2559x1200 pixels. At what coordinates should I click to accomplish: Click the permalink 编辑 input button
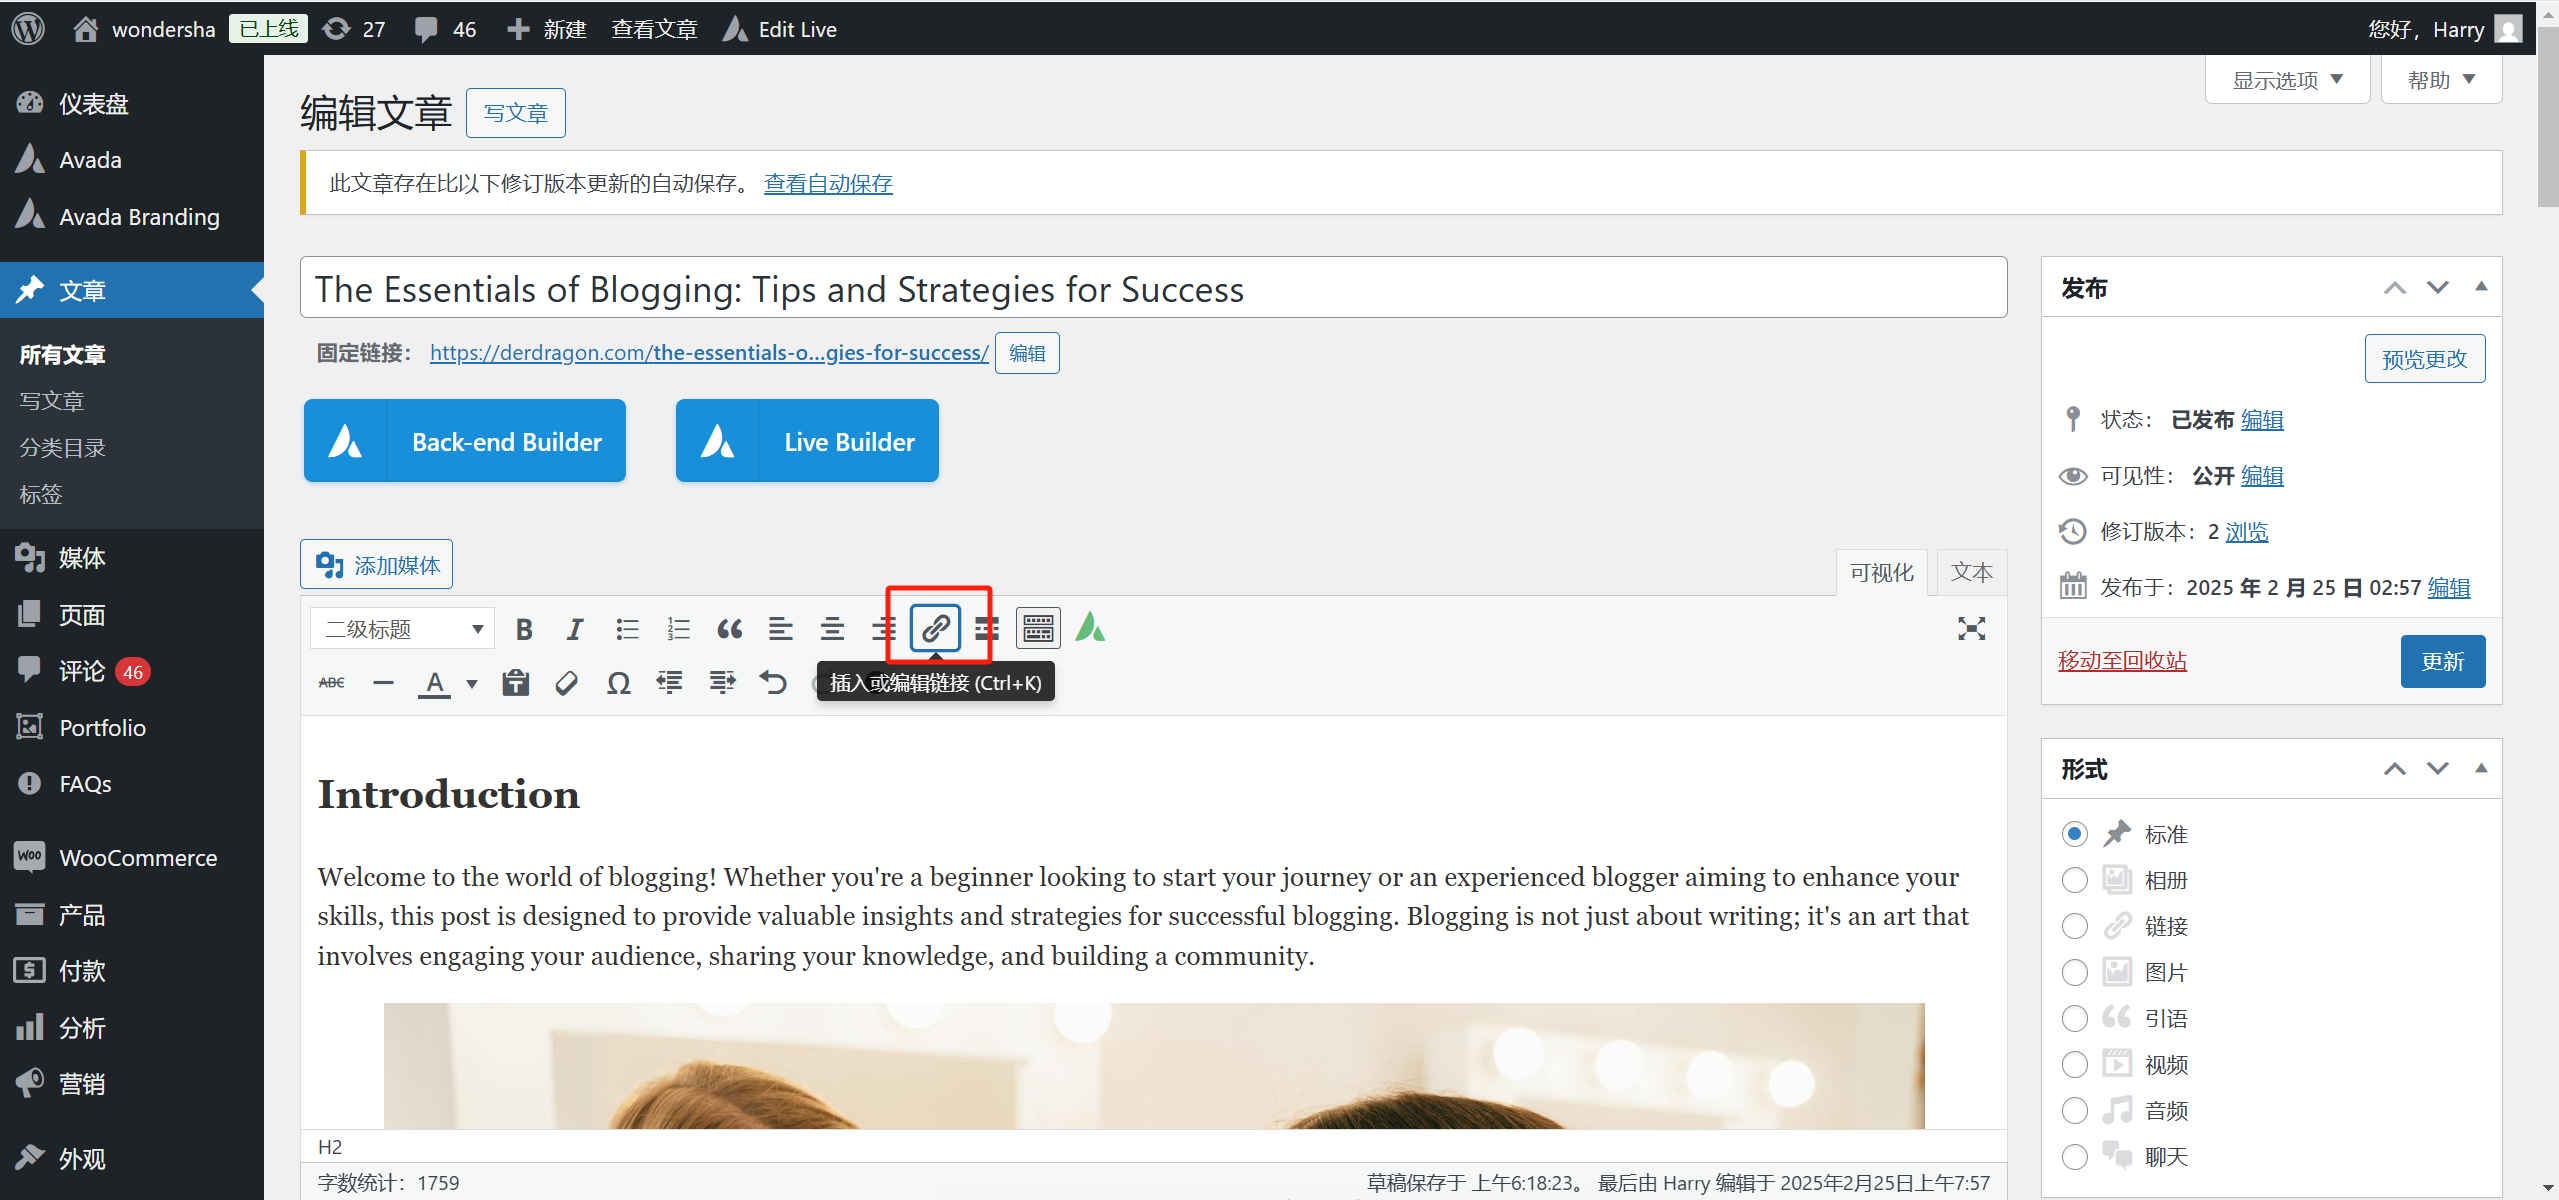click(1026, 352)
